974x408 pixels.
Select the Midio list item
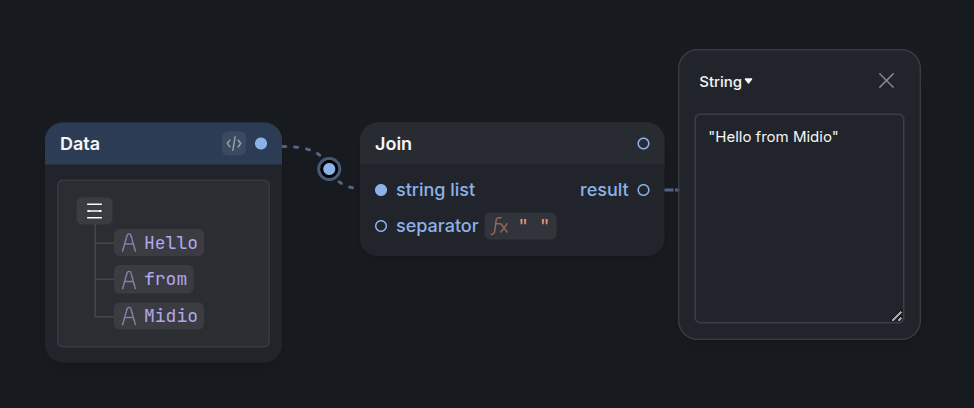[159, 316]
